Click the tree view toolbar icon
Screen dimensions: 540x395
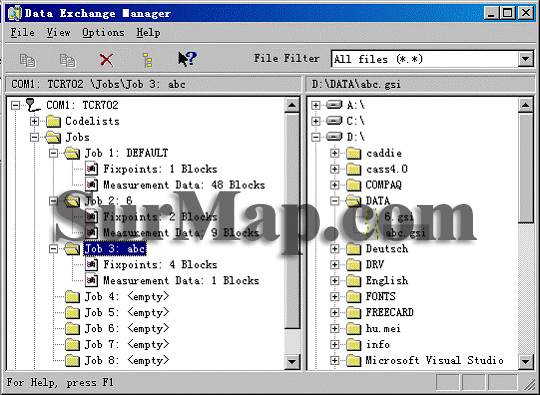[147, 60]
